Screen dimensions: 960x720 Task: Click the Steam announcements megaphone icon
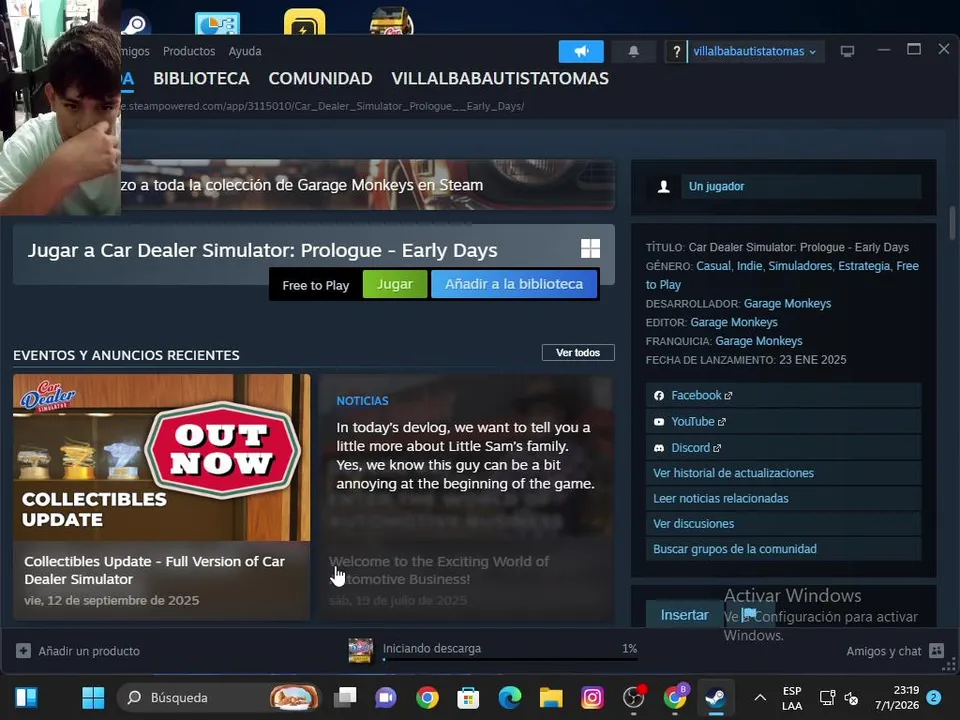pyautogui.click(x=581, y=51)
